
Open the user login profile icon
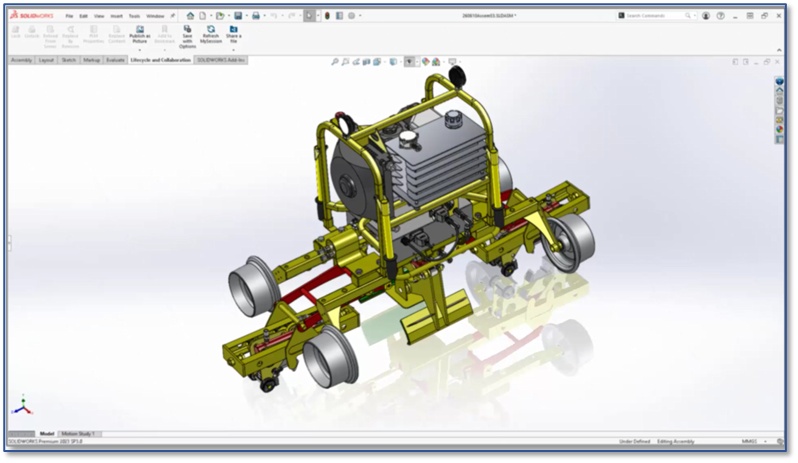click(x=706, y=16)
